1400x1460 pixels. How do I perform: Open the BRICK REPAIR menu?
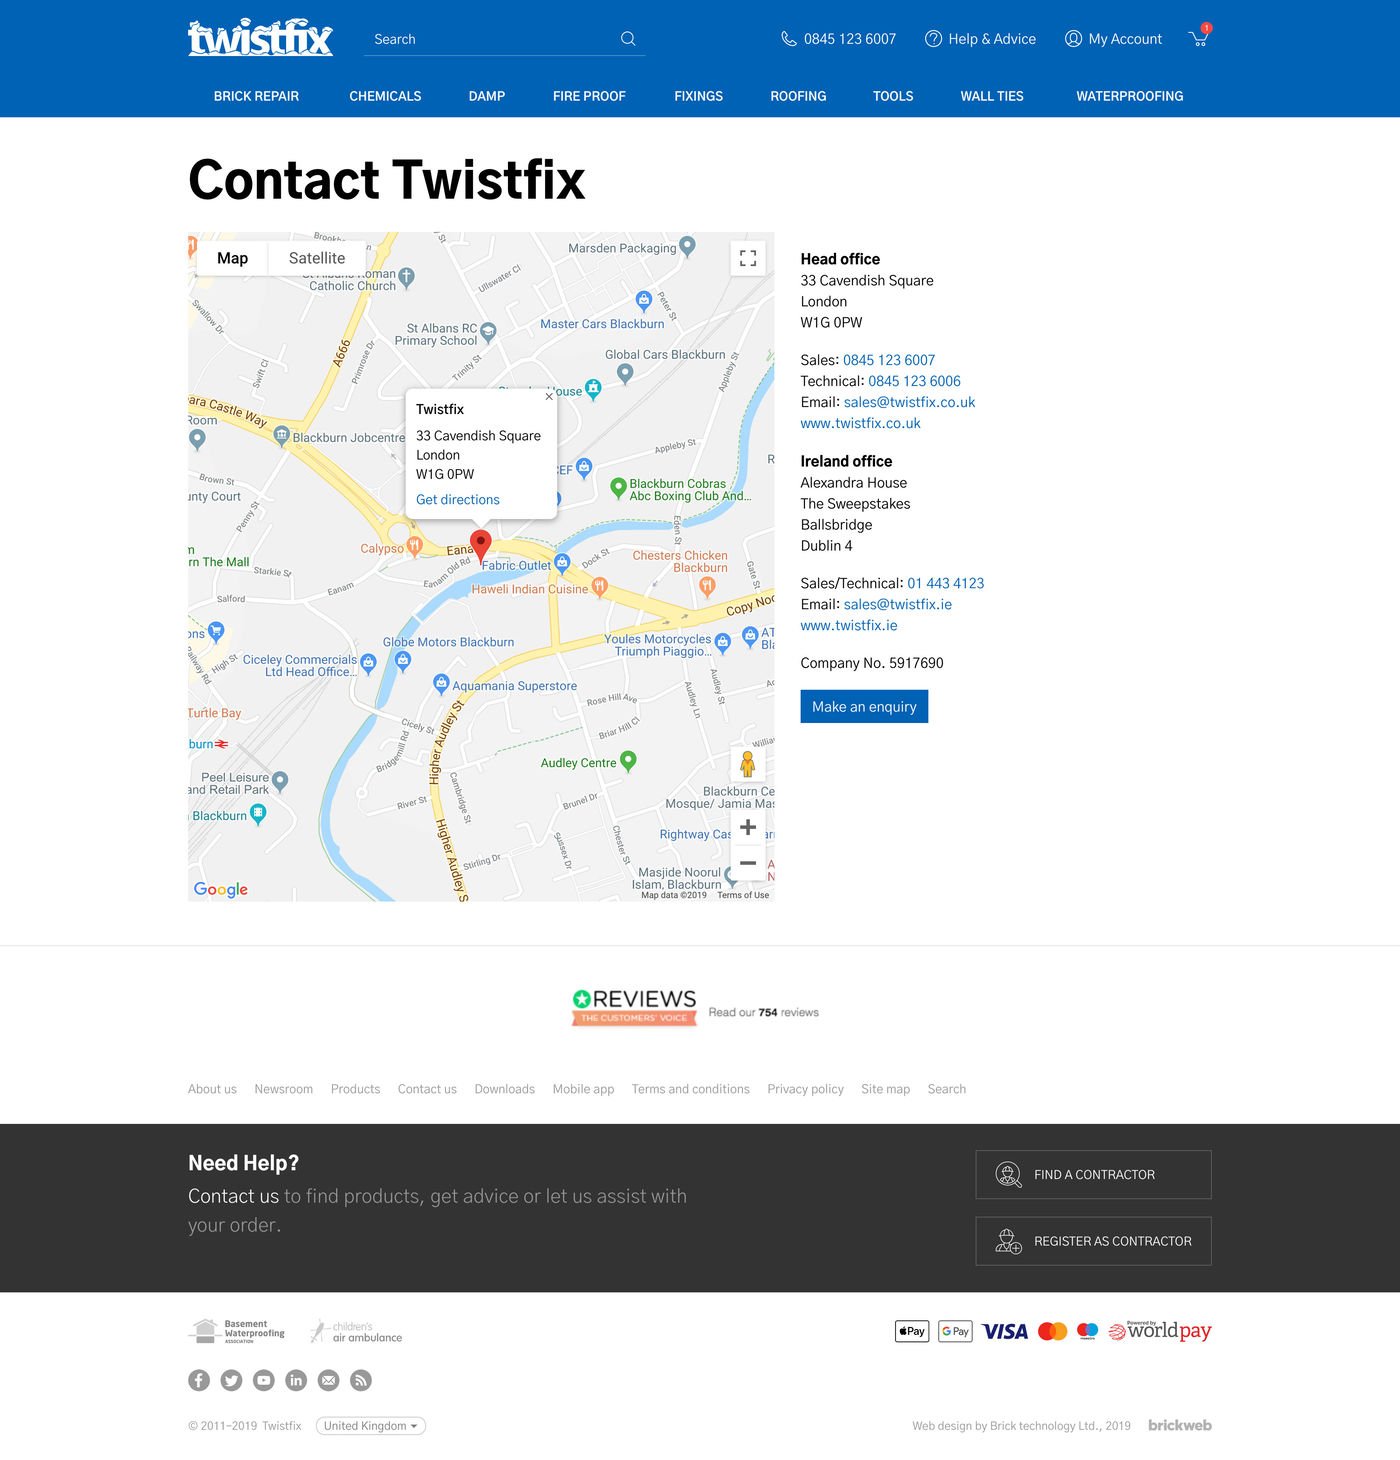click(256, 96)
